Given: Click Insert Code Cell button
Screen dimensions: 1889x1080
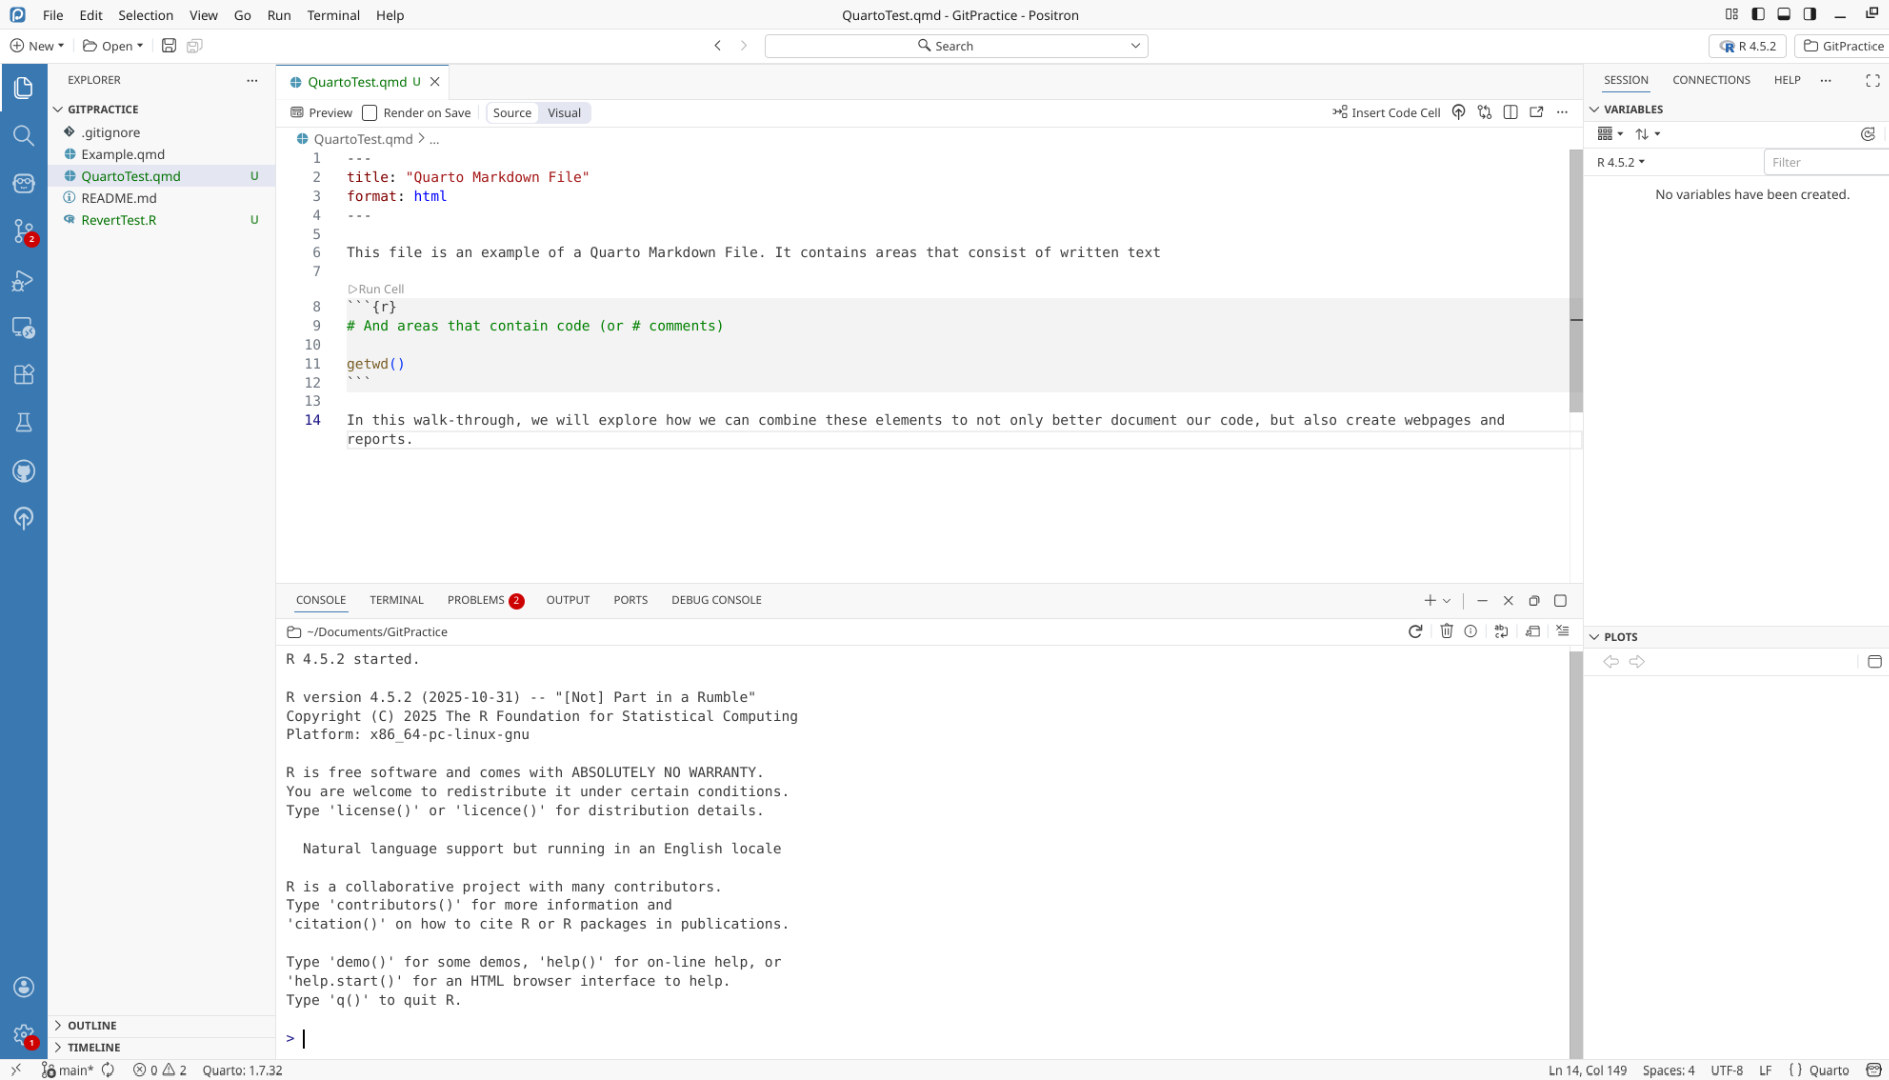Looking at the screenshot, I should click(1386, 113).
